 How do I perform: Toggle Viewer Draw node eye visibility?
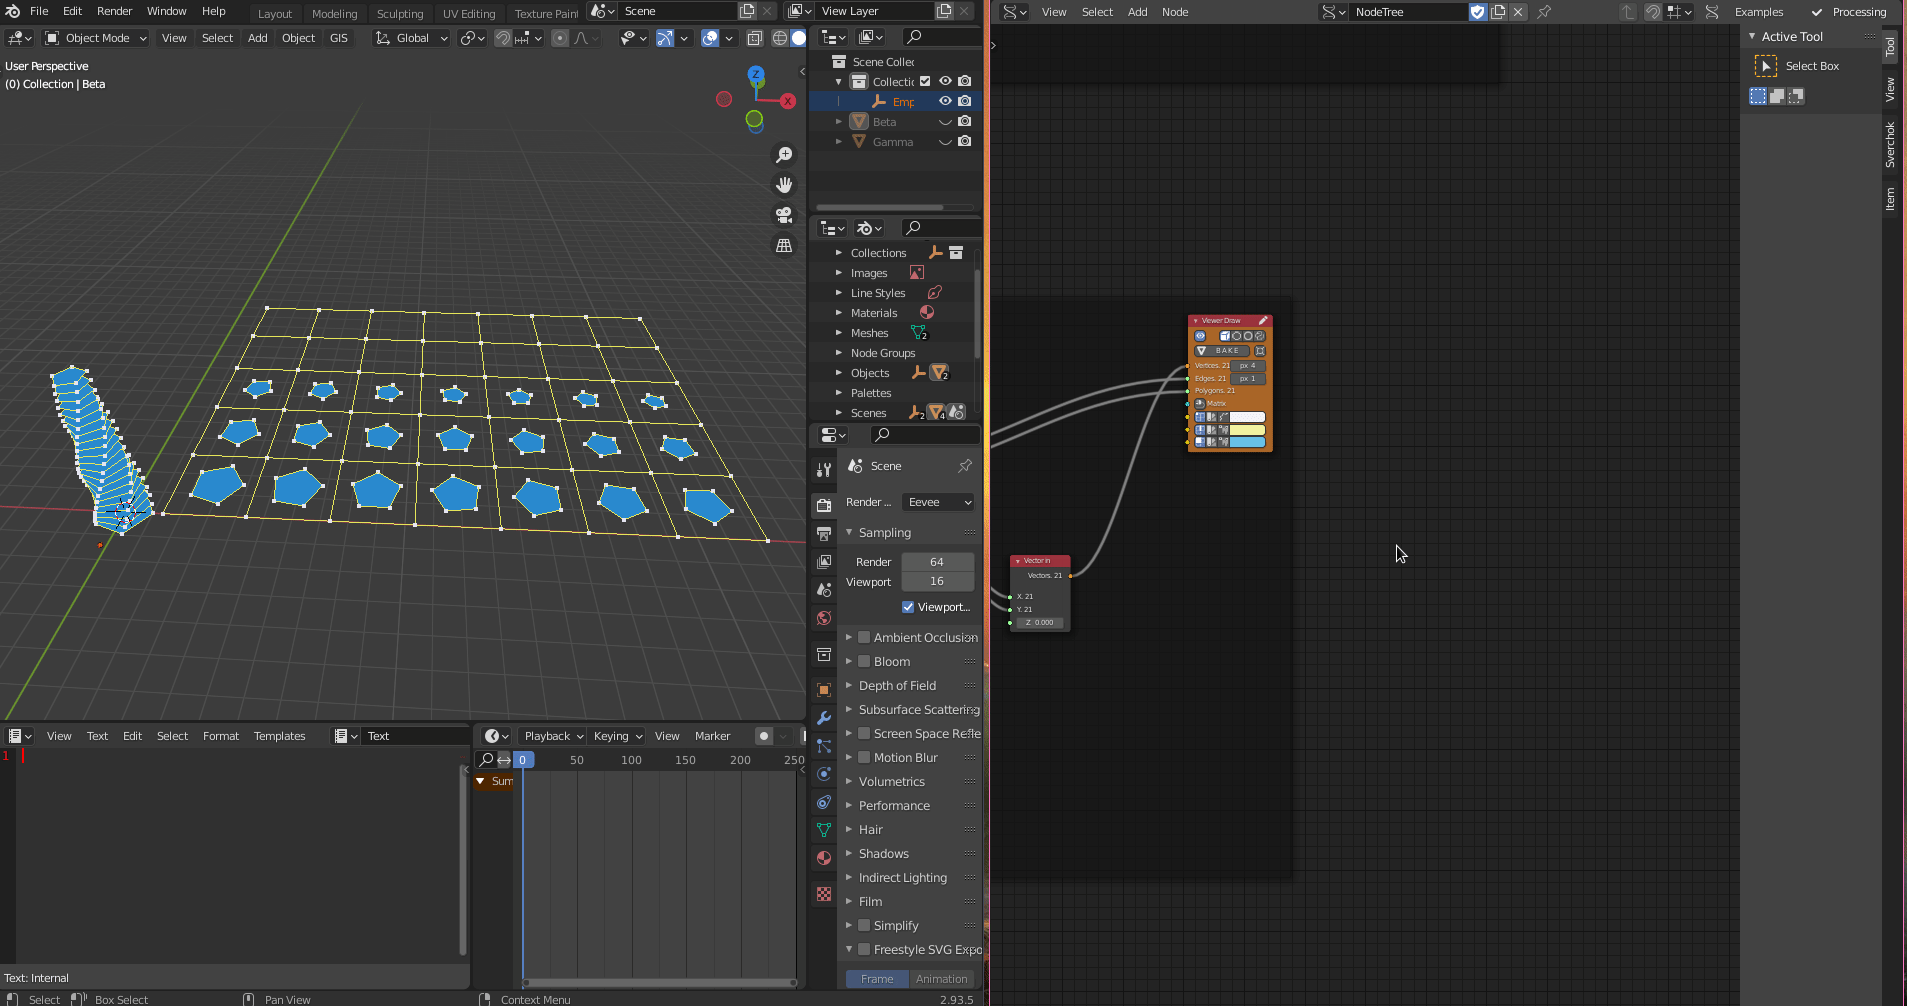[1200, 336]
